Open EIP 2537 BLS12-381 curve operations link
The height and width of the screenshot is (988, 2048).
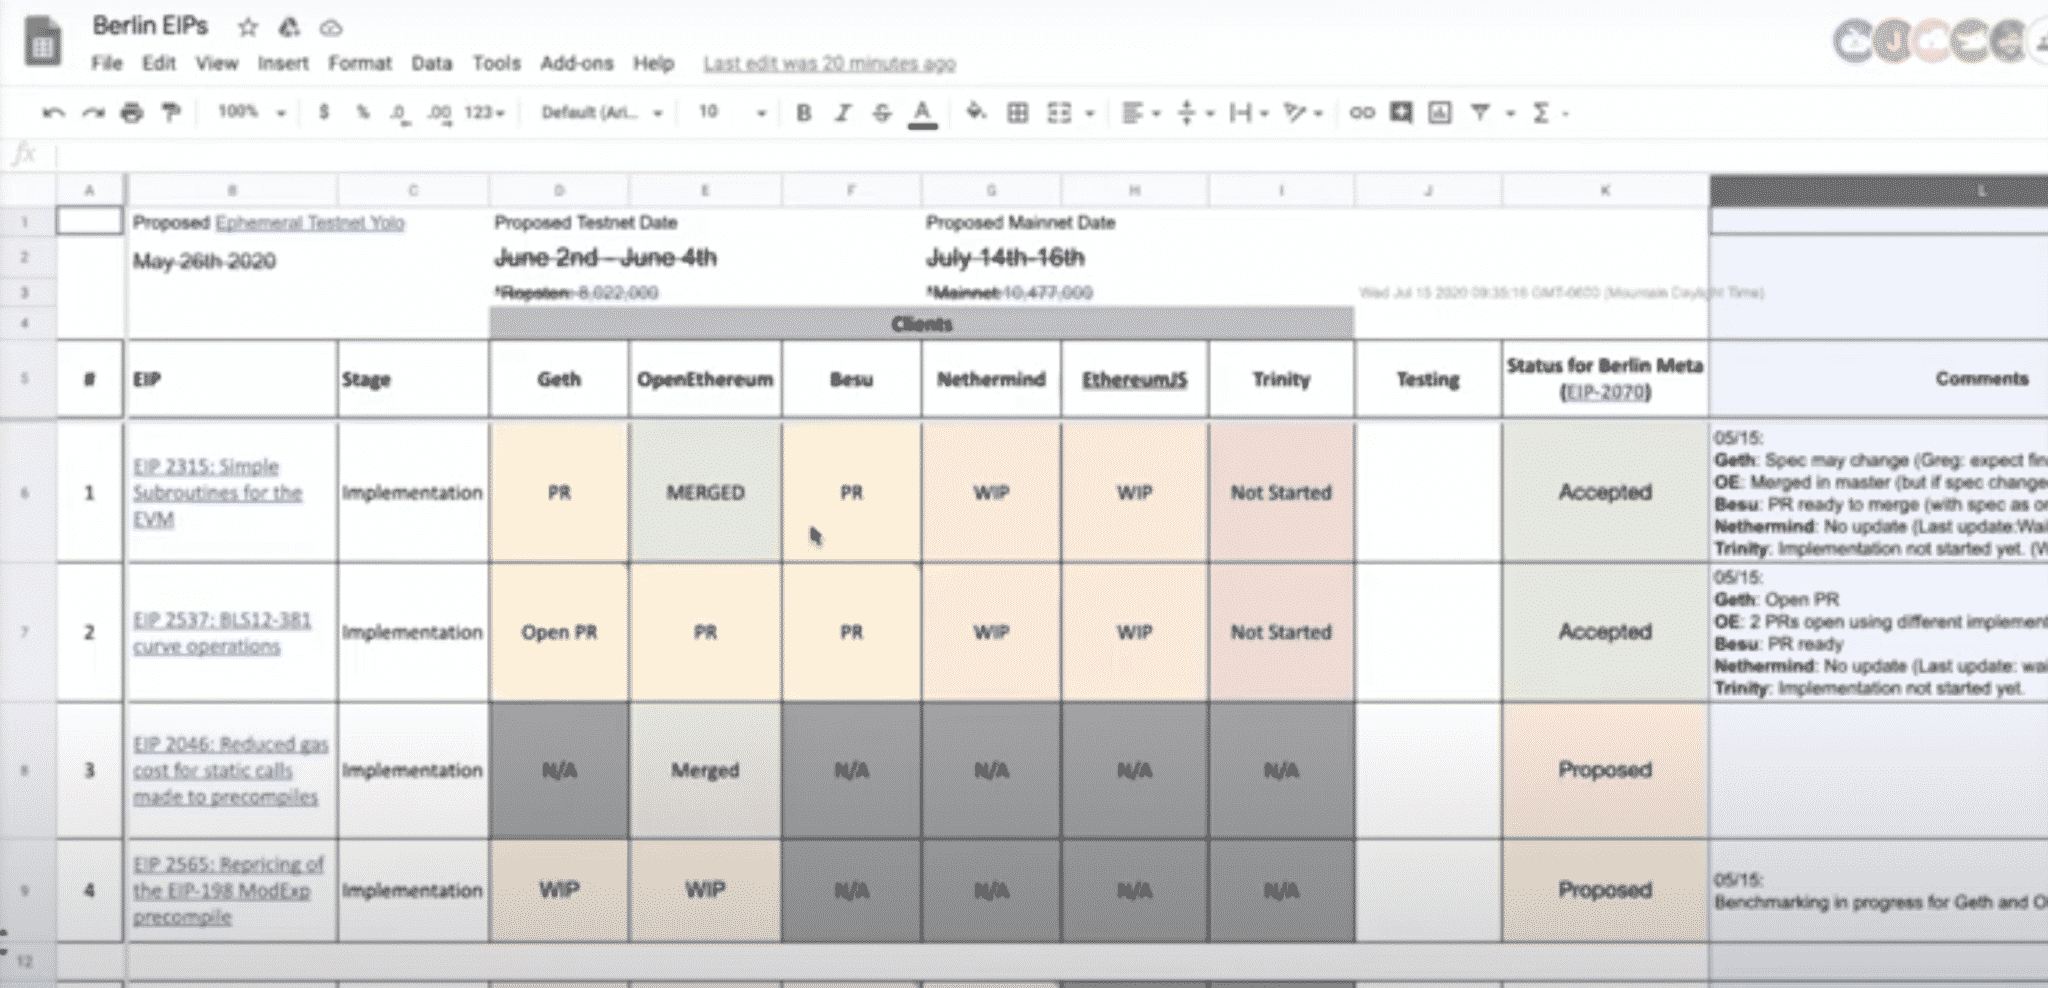[222, 632]
